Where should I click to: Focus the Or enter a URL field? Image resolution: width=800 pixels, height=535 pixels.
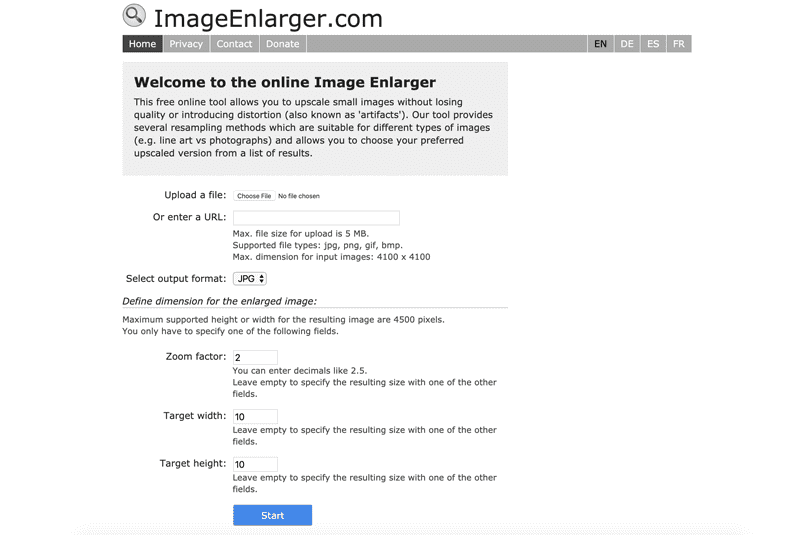[x=316, y=218]
